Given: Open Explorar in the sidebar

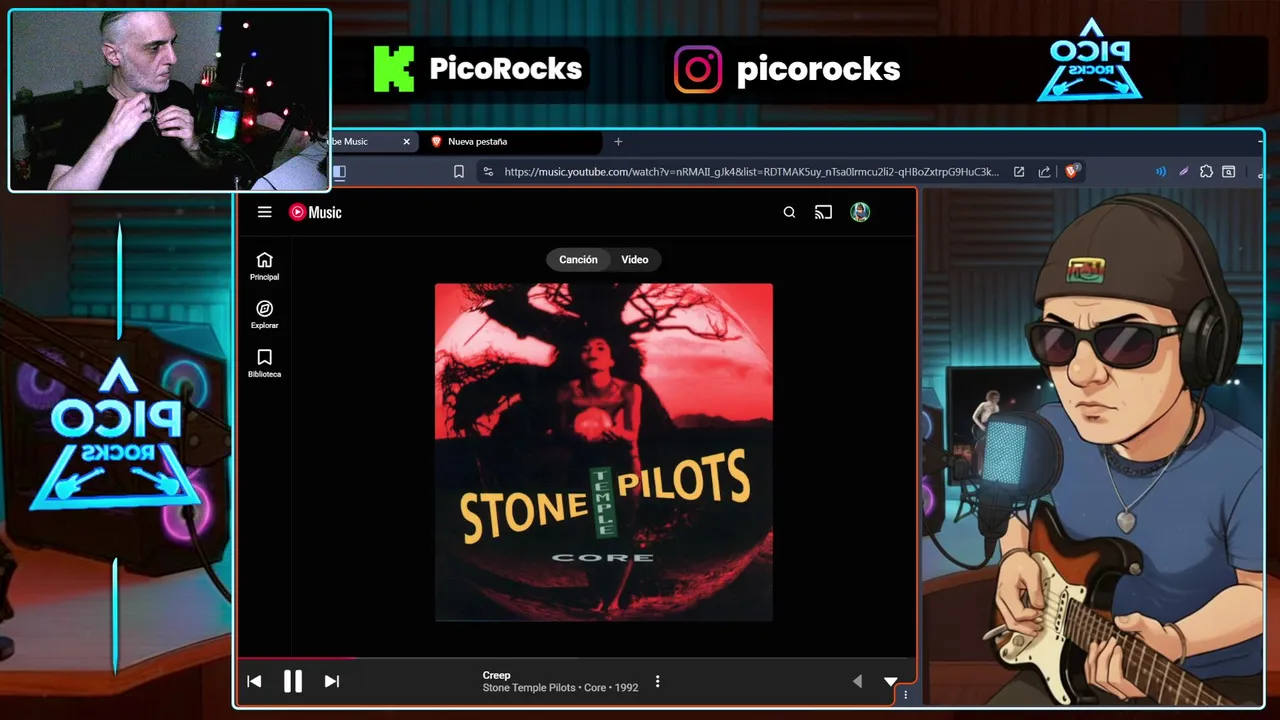Looking at the screenshot, I should tap(265, 315).
